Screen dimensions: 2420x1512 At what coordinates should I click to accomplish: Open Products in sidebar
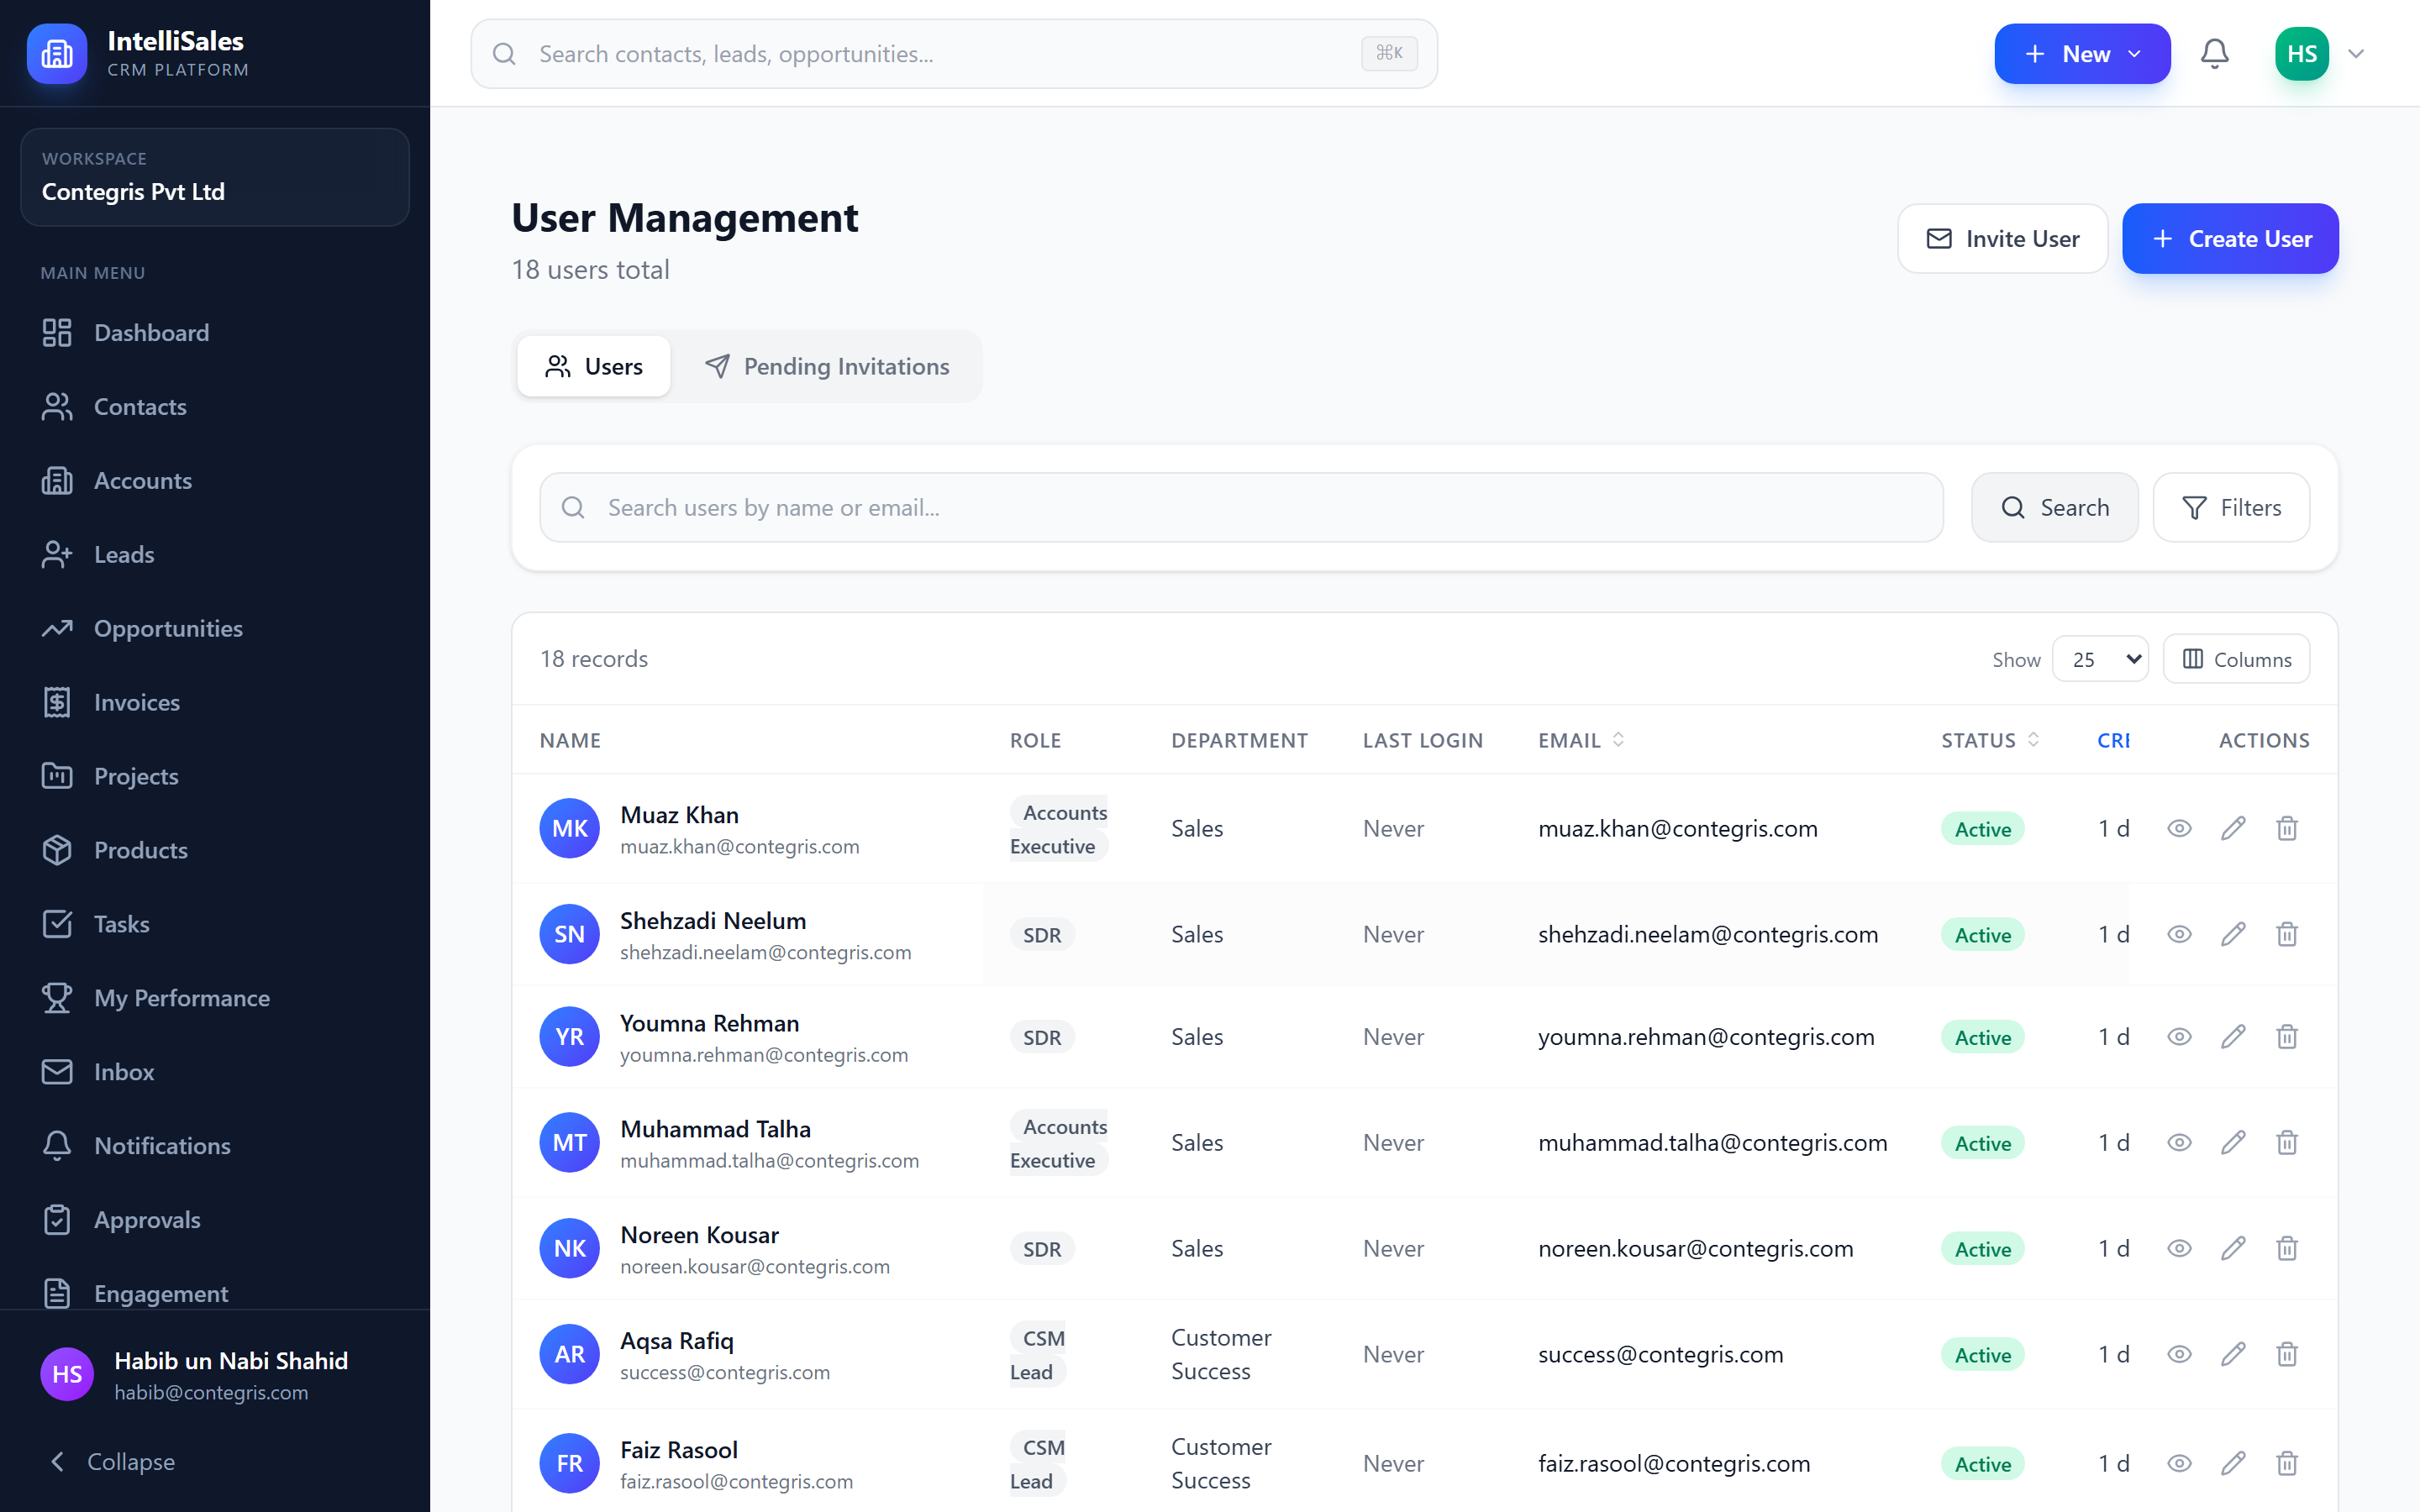(215, 850)
